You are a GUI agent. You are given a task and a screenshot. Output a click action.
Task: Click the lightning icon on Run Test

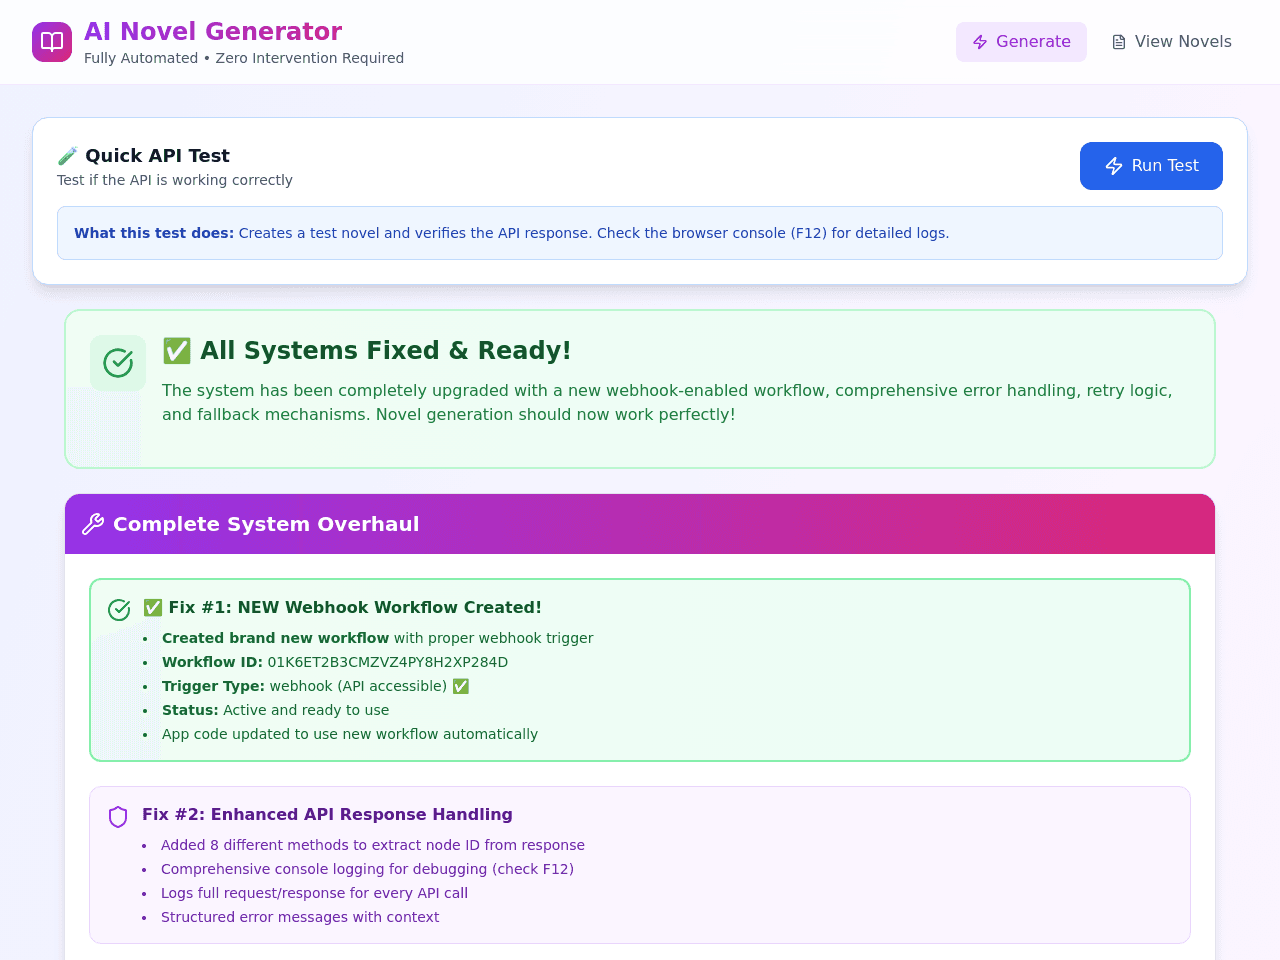click(x=1114, y=166)
